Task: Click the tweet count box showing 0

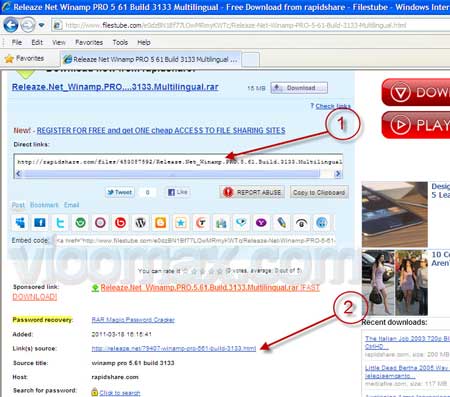Action: [x=147, y=192]
